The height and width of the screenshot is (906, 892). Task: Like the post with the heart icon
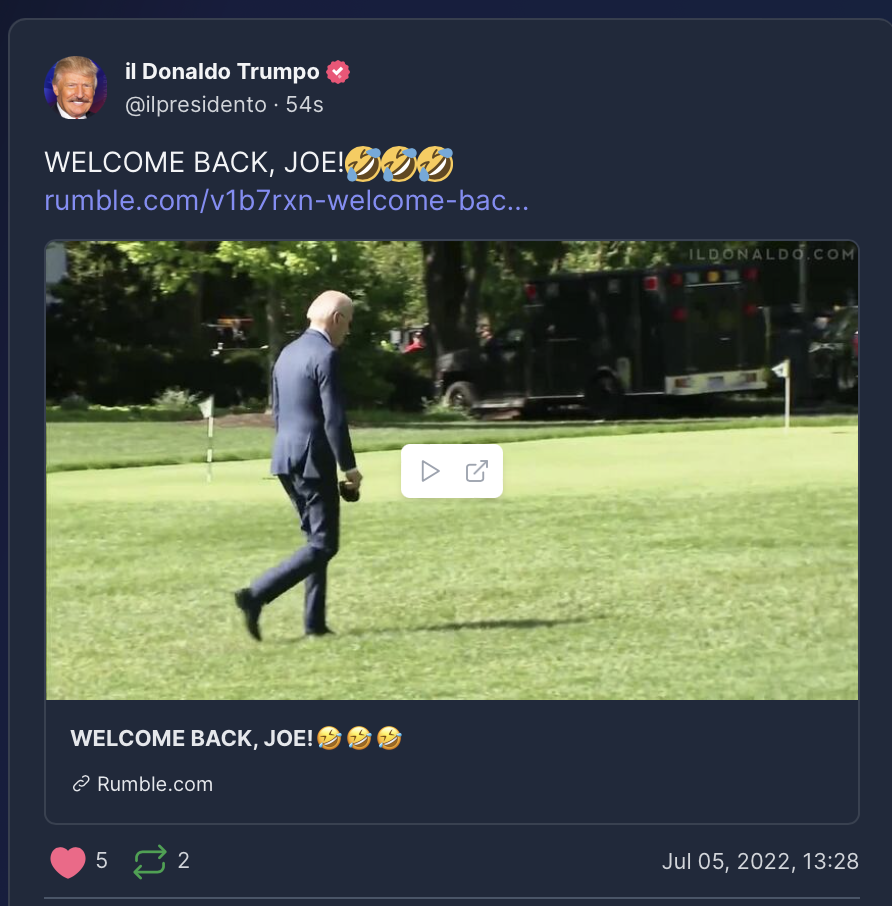68,862
